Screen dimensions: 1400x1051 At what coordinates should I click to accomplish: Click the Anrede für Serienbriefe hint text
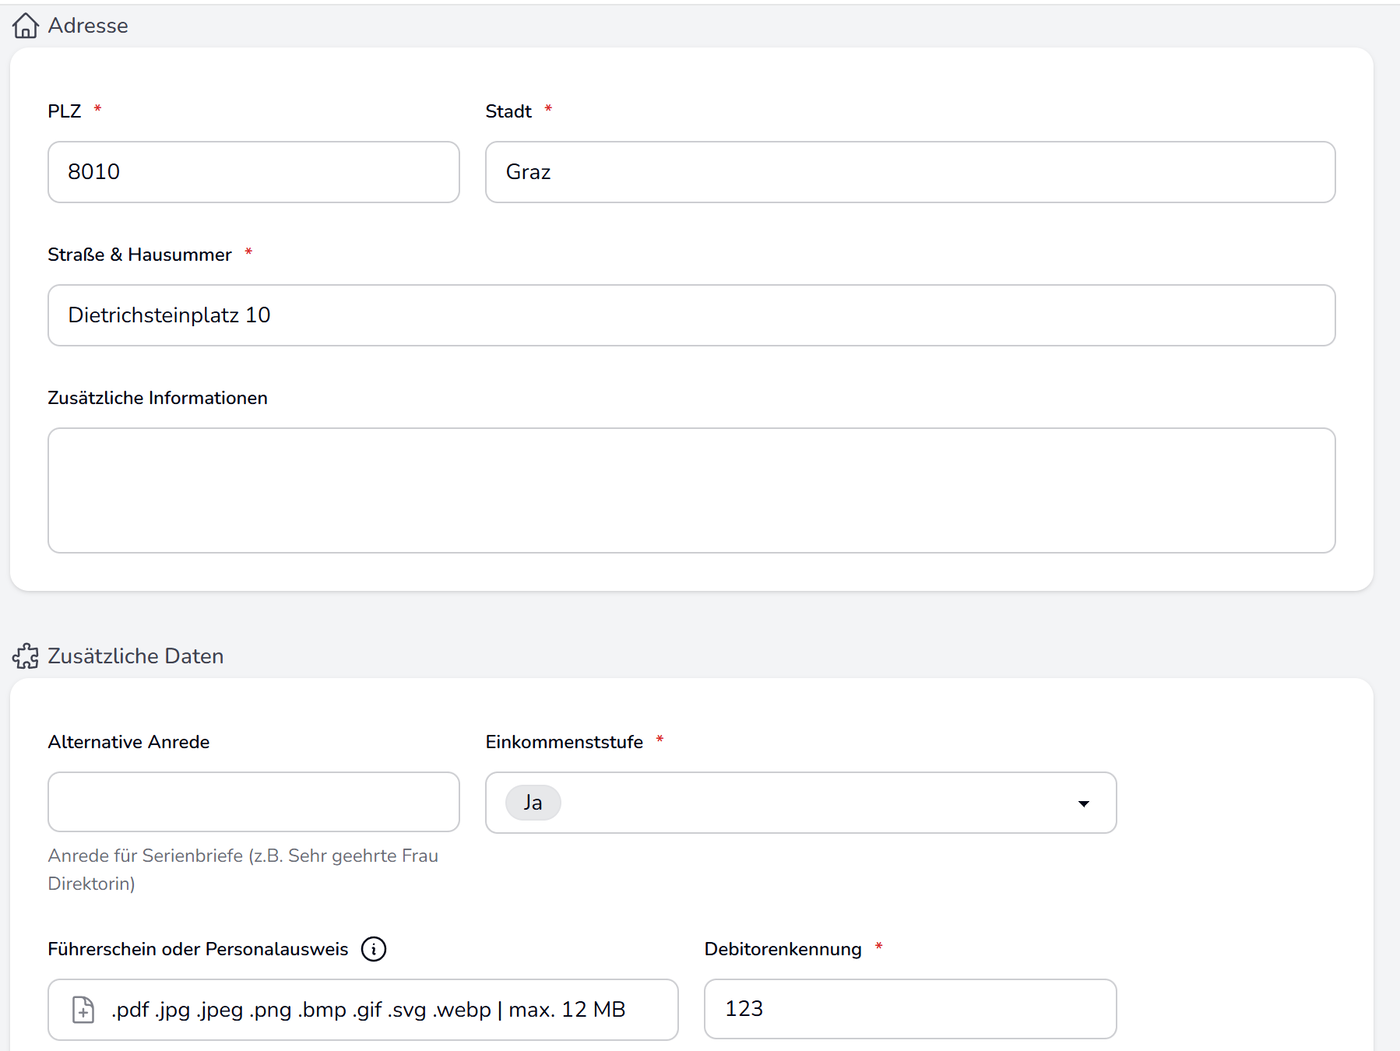[243, 870]
